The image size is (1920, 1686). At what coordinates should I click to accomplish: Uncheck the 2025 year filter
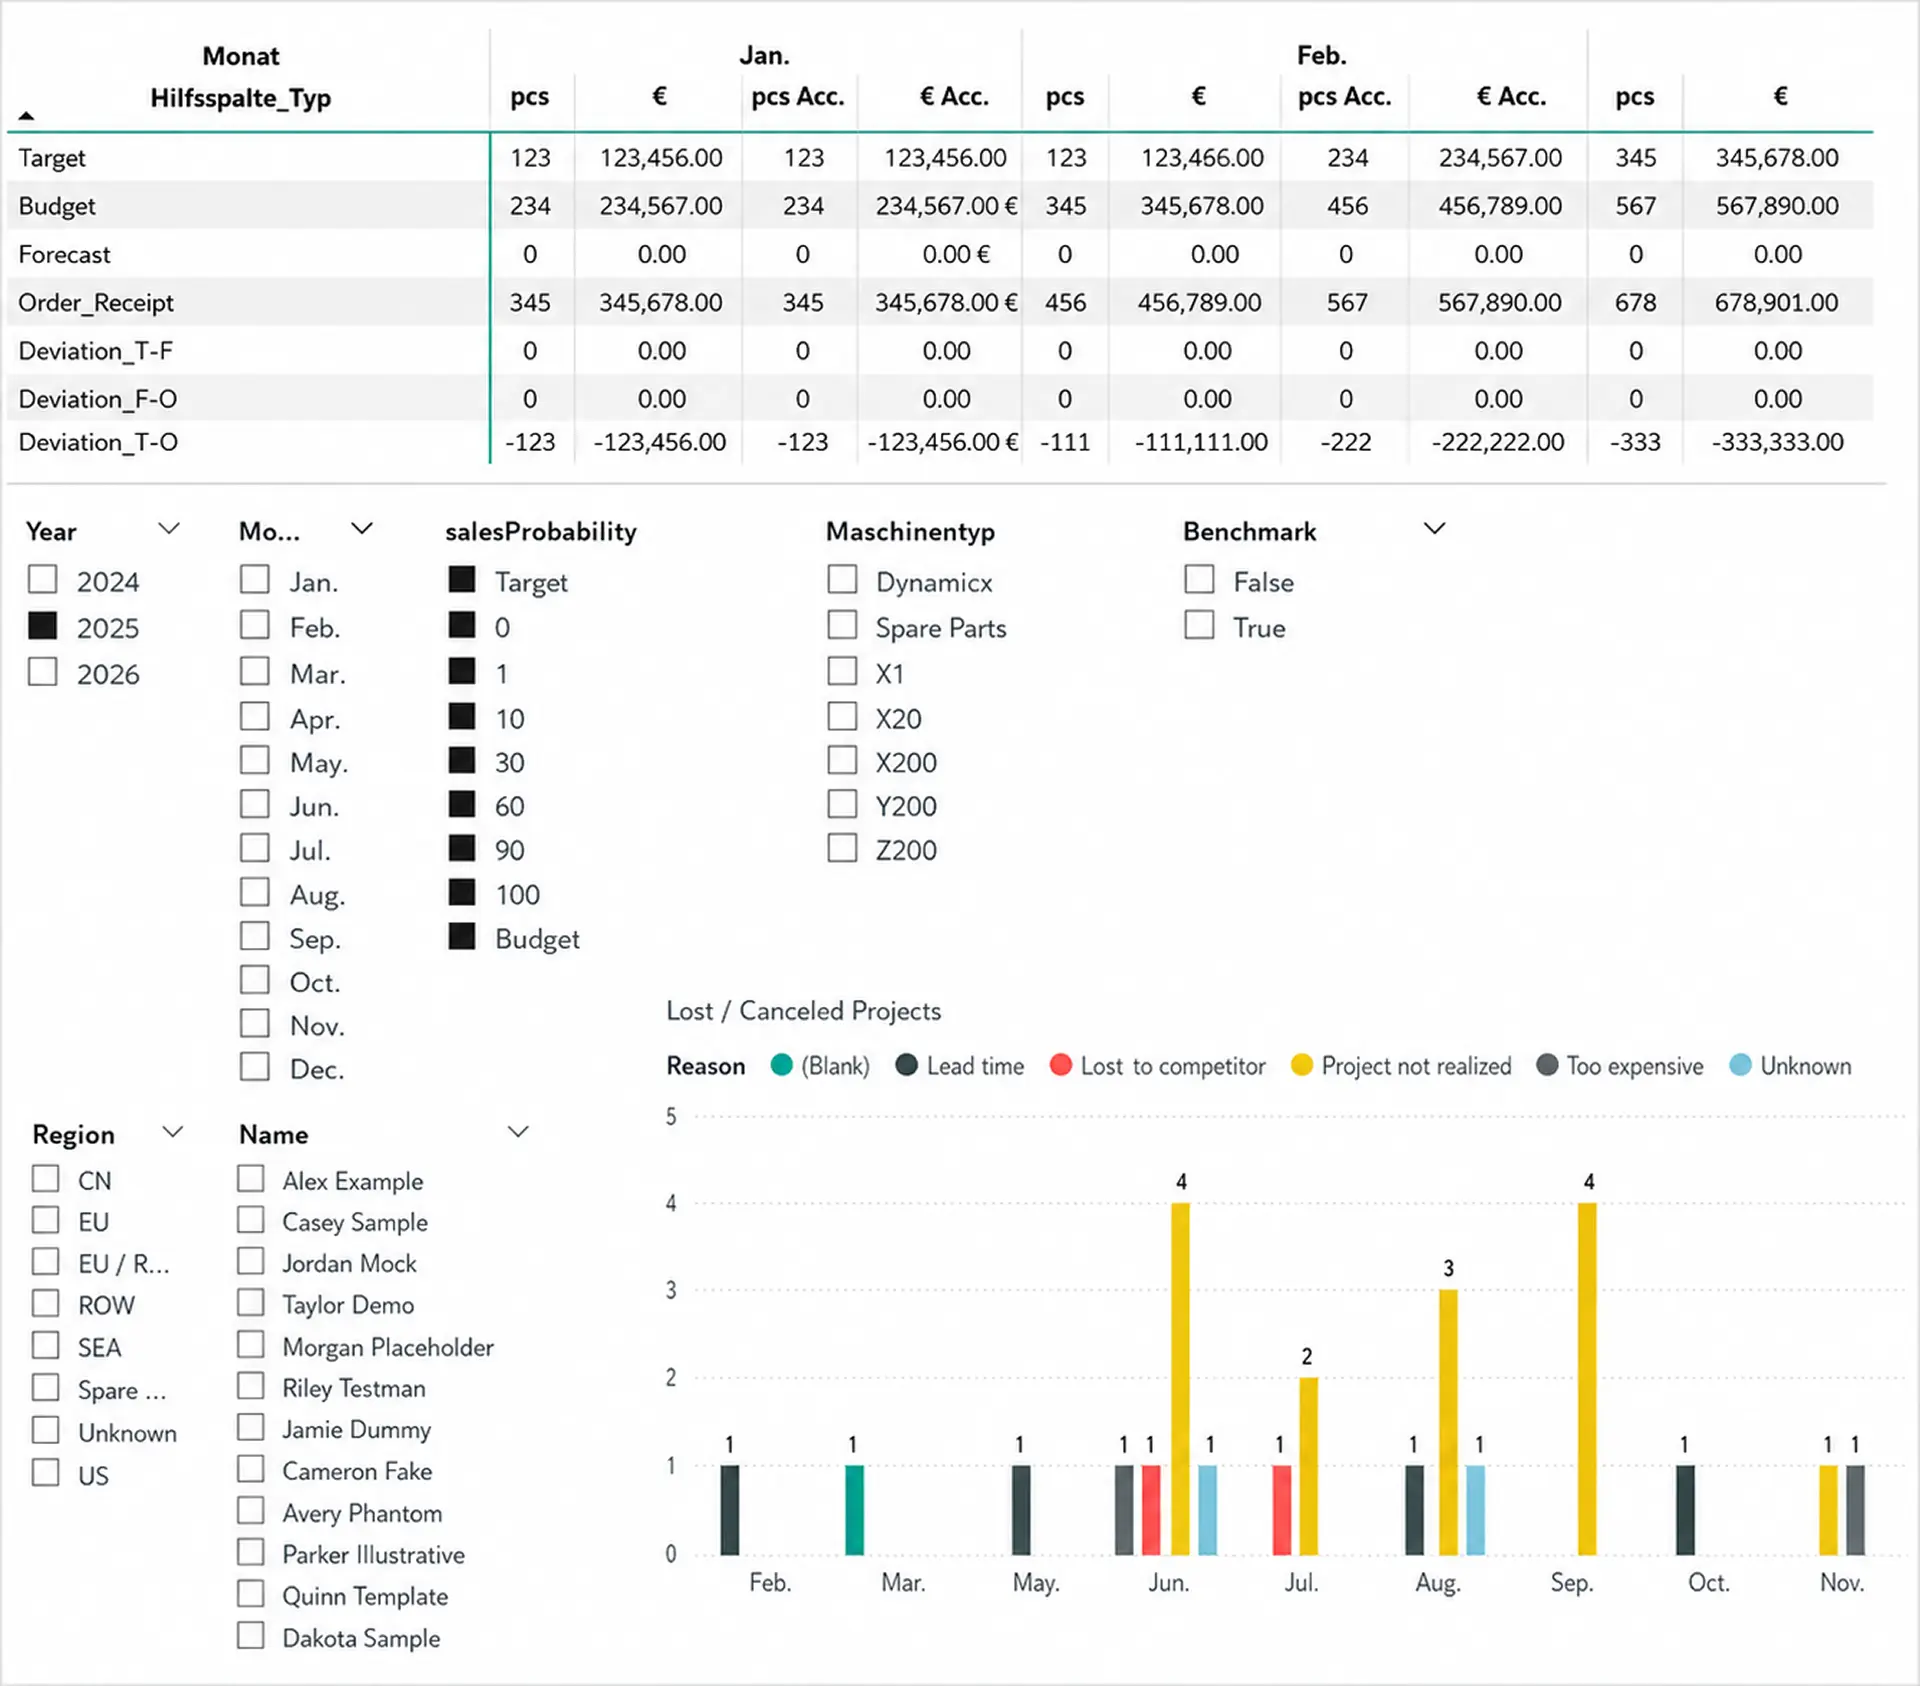pos(43,626)
